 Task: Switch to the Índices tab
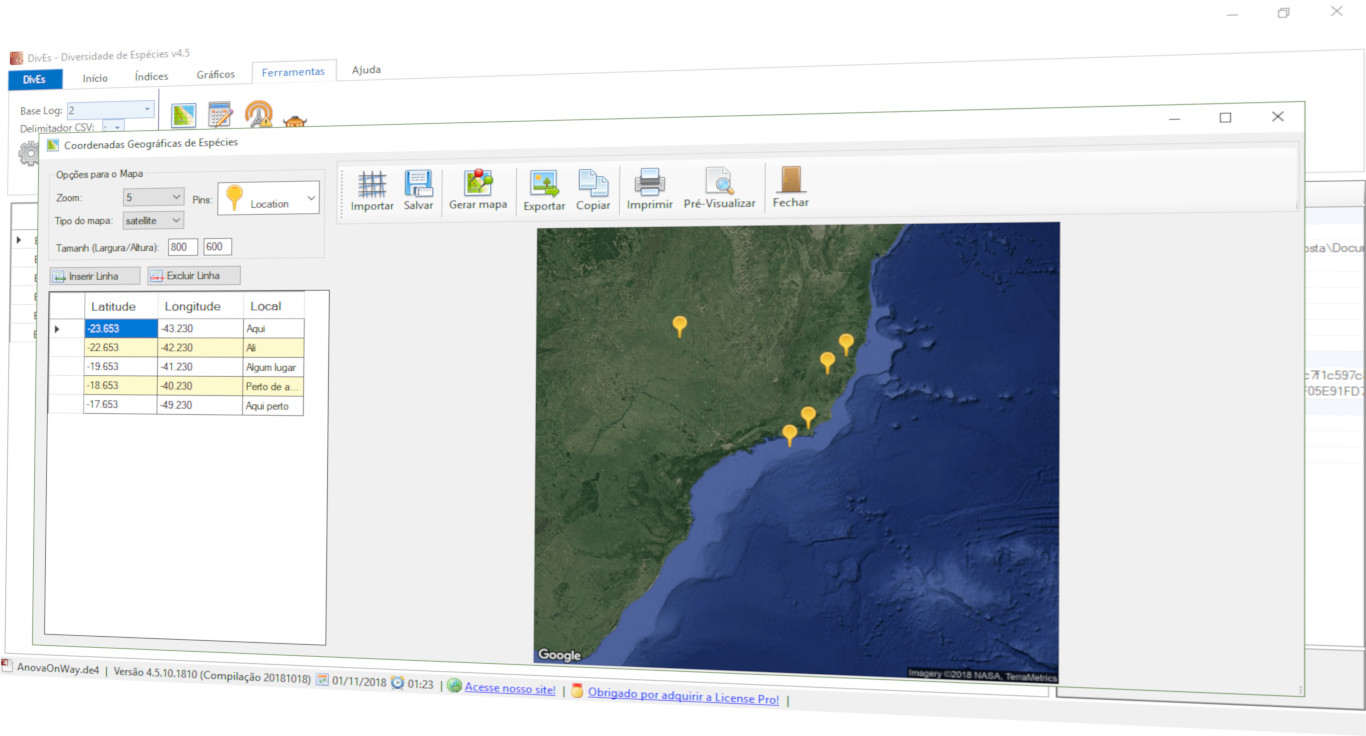click(151, 76)
